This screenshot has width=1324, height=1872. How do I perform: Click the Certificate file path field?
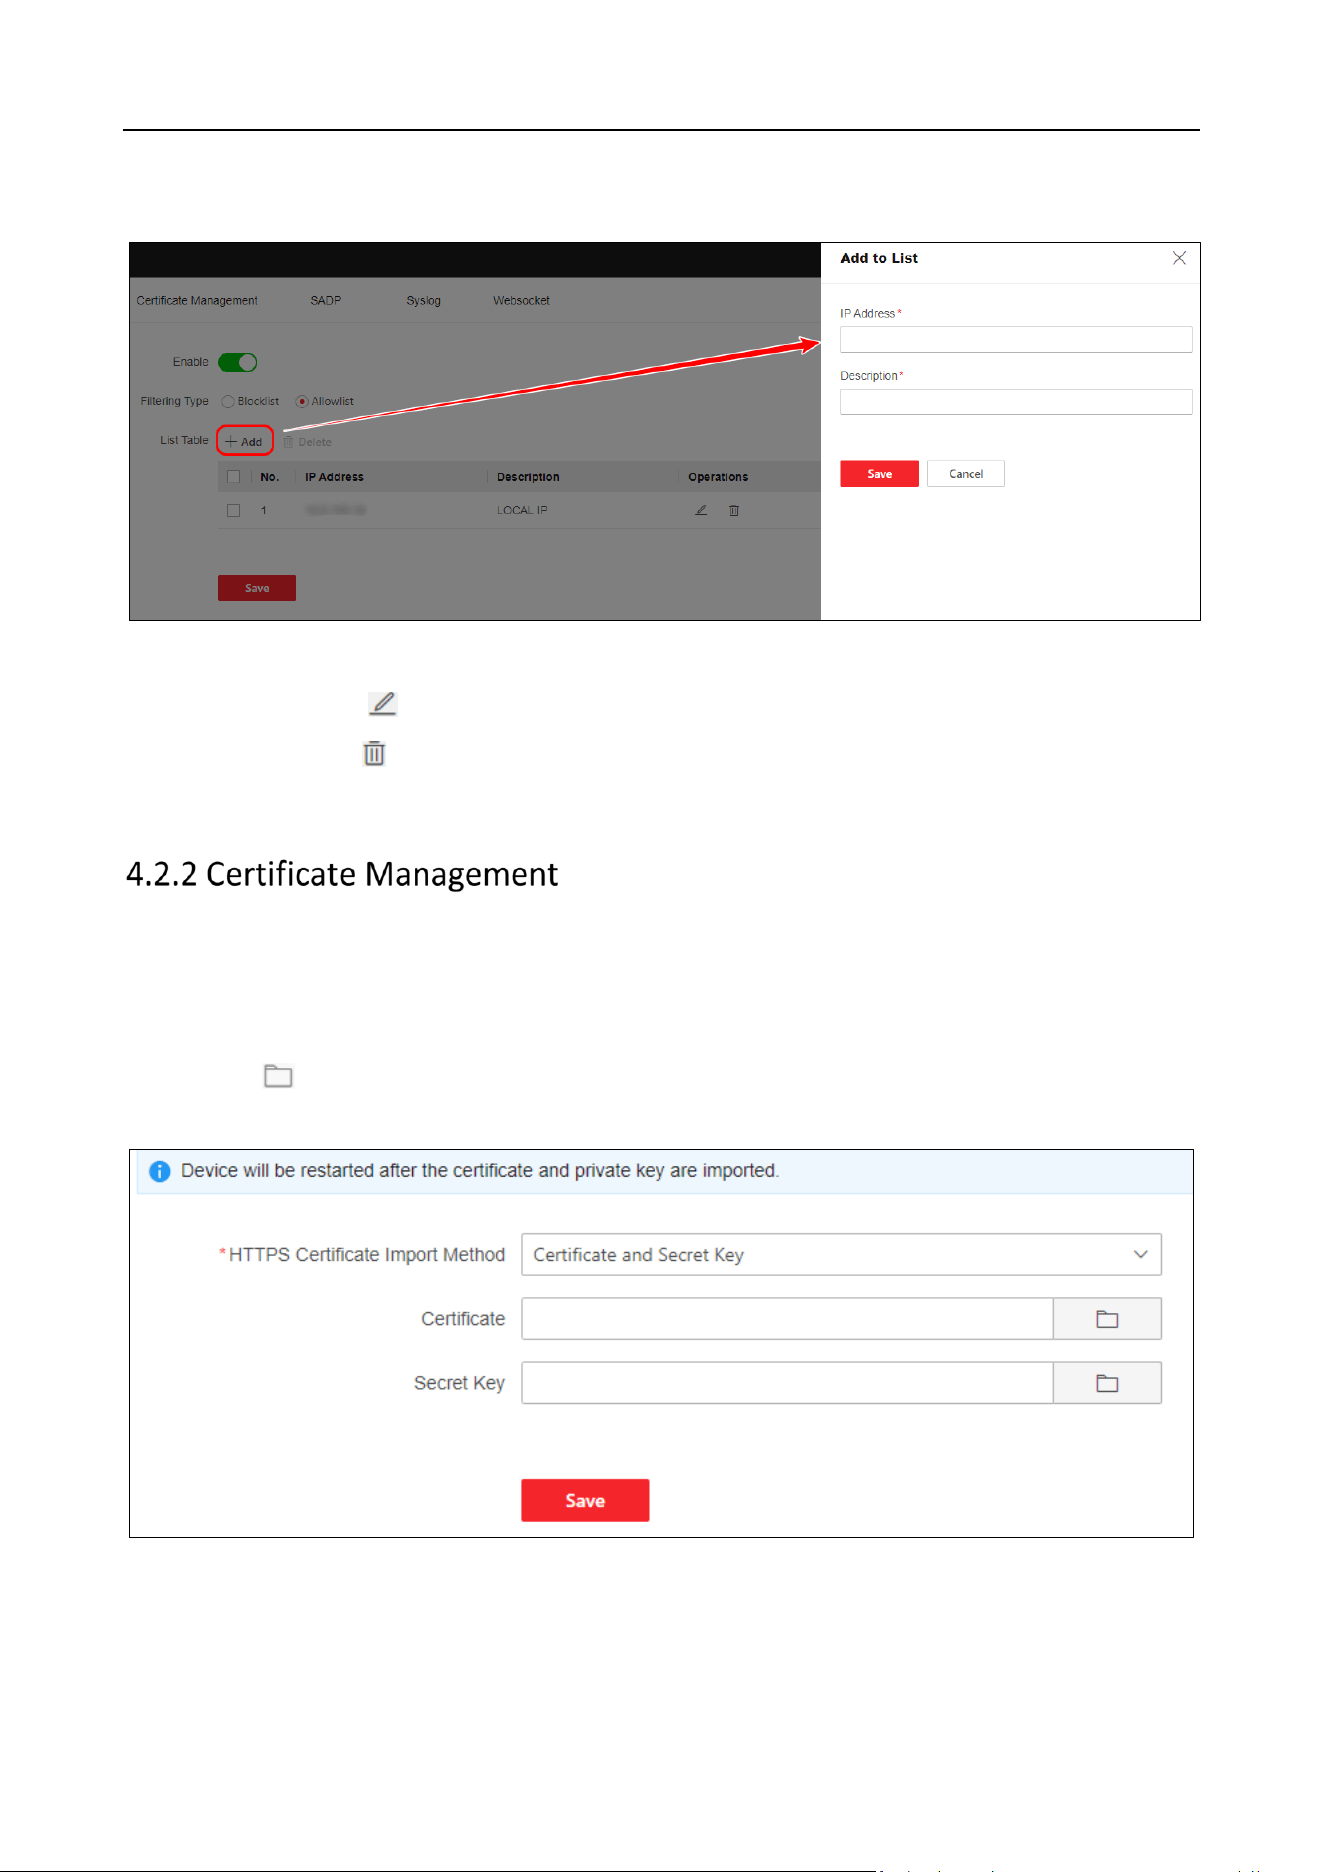pos(788,1319)
